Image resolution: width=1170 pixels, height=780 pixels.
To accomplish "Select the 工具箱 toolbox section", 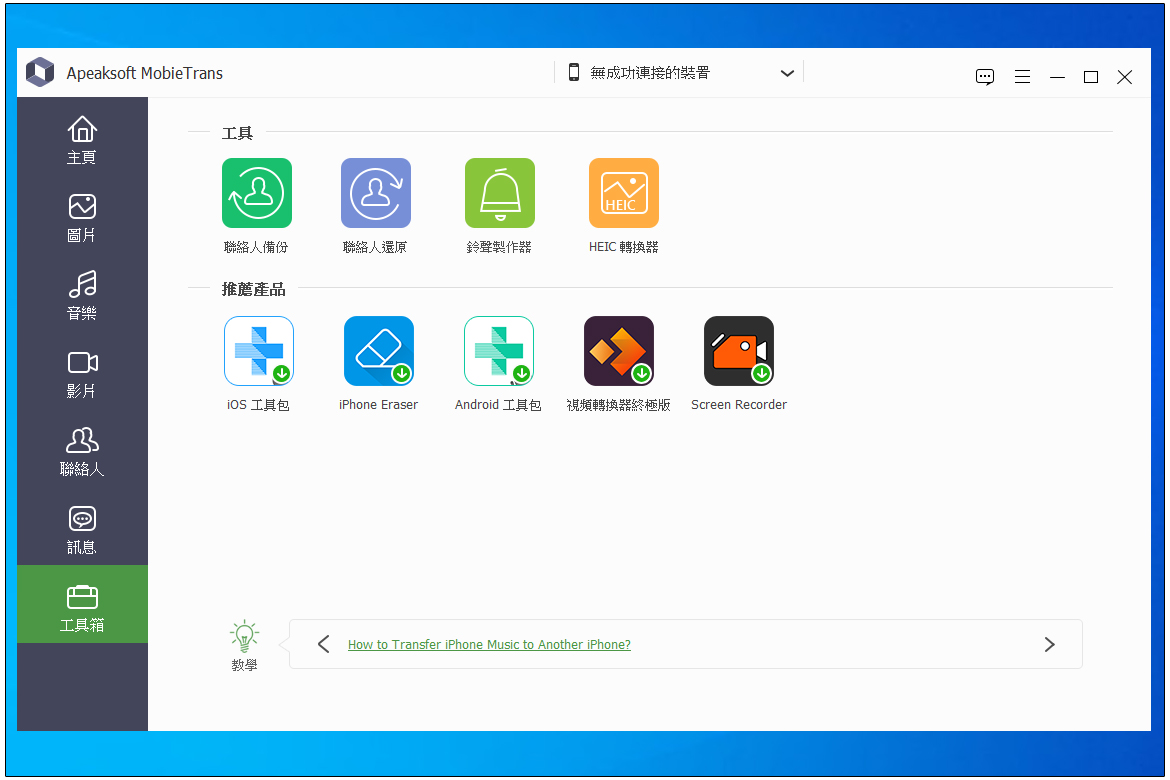I will [x=82, y=604].
